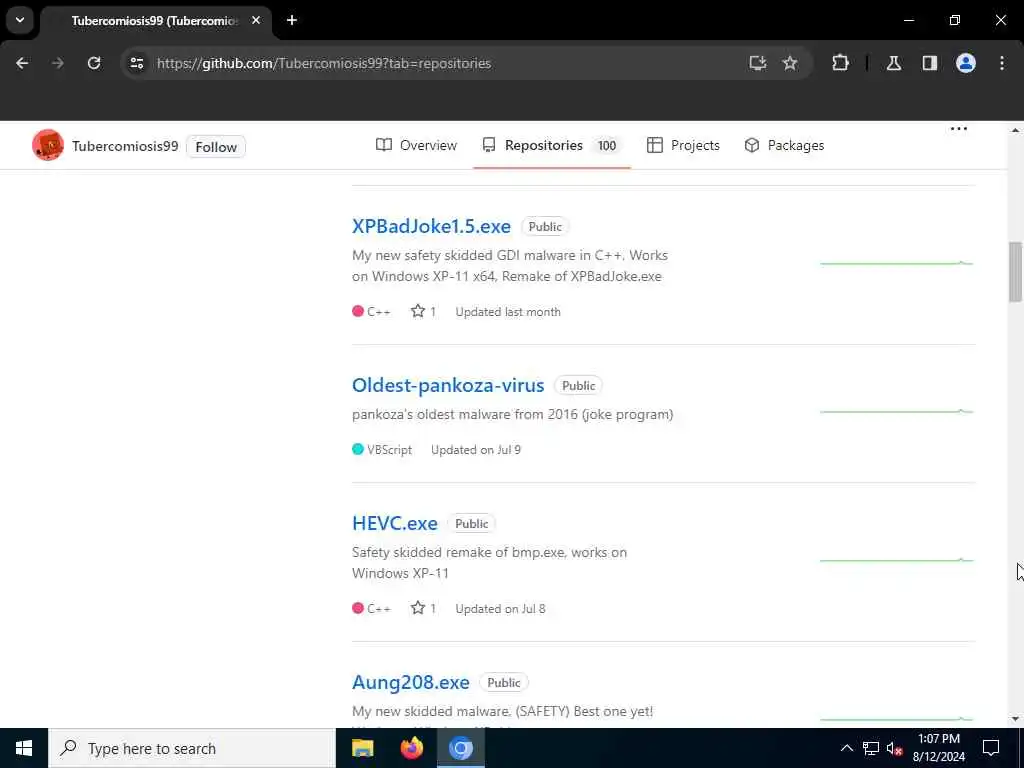
Task: Go forward in browser history
Action: [x=58, y=63]
